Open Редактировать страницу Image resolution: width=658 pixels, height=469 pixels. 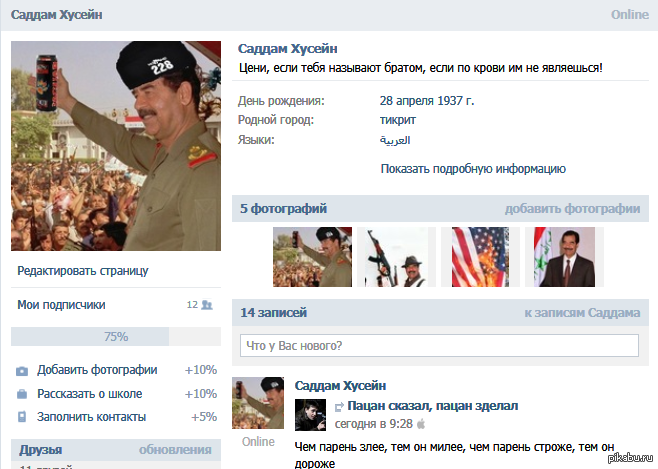(82, 271)
